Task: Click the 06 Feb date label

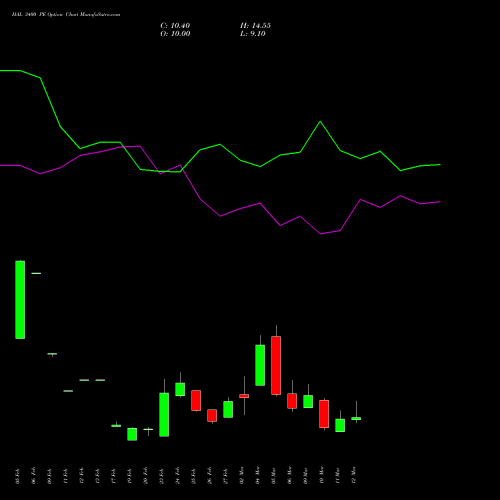Action: [34, 476]
